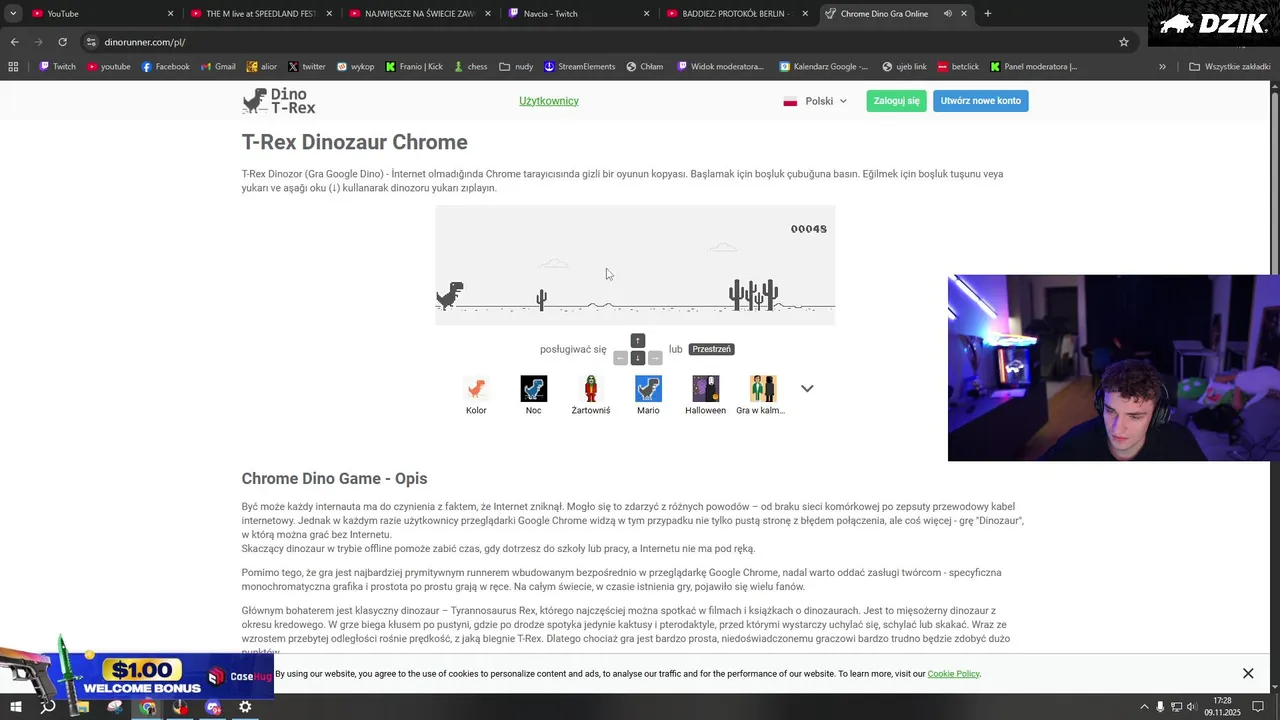The width and height of the screenshot is (1280, 720).
Task: Switch to BADDIEZ: PROTOKÓŁ BERLIN tab
Action: (x=736, y=13)
